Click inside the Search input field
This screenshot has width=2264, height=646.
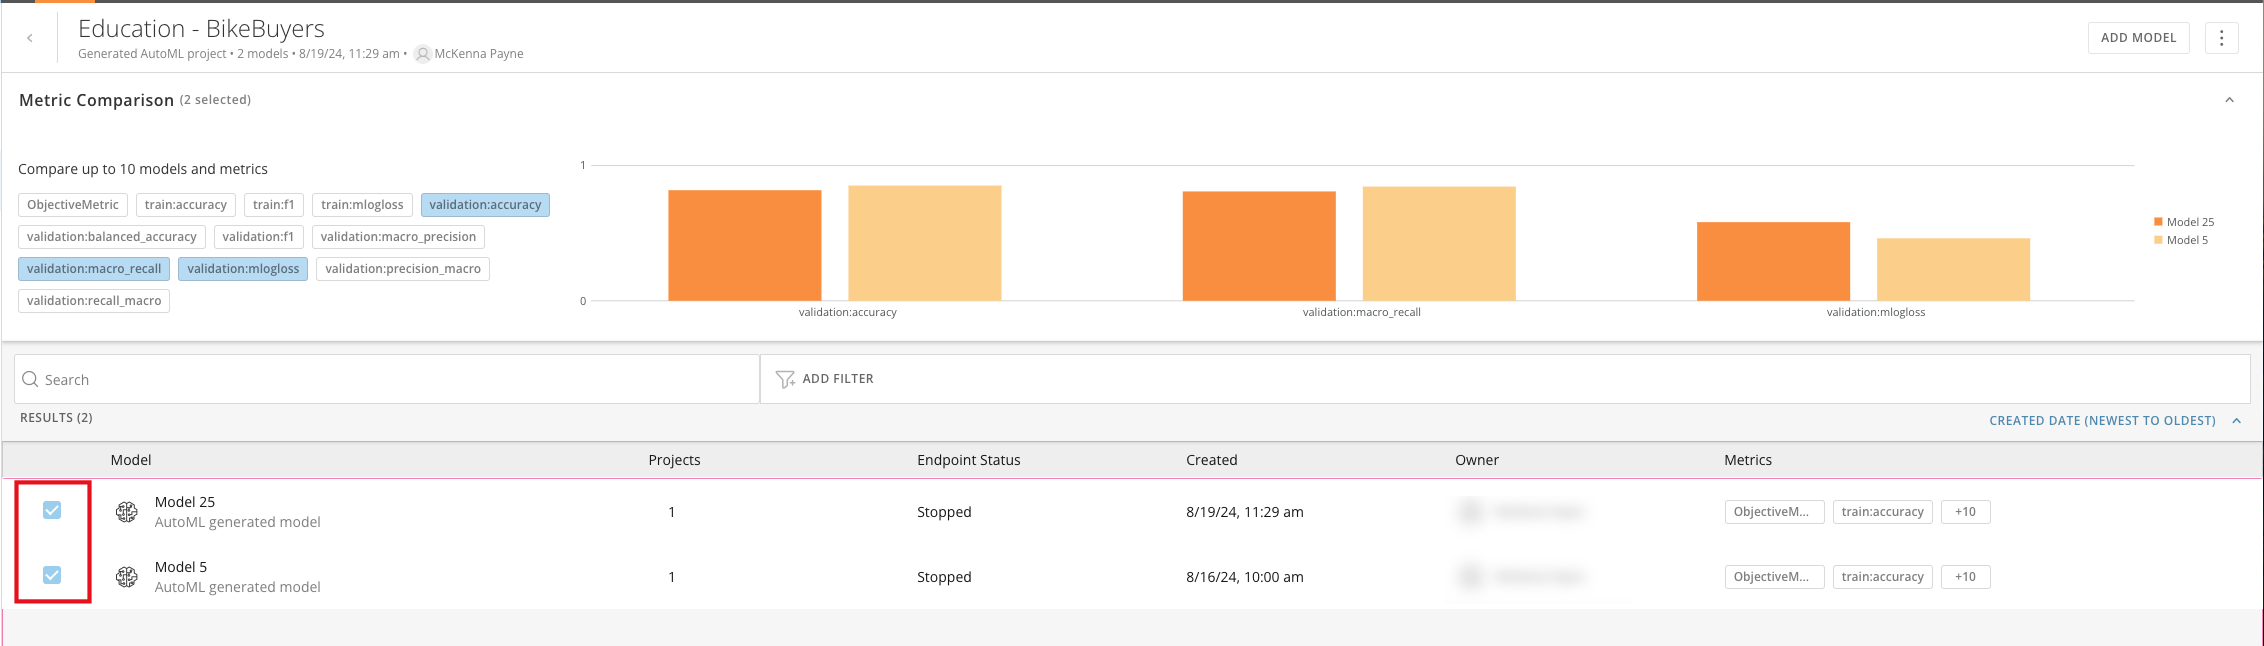point(387,380)
